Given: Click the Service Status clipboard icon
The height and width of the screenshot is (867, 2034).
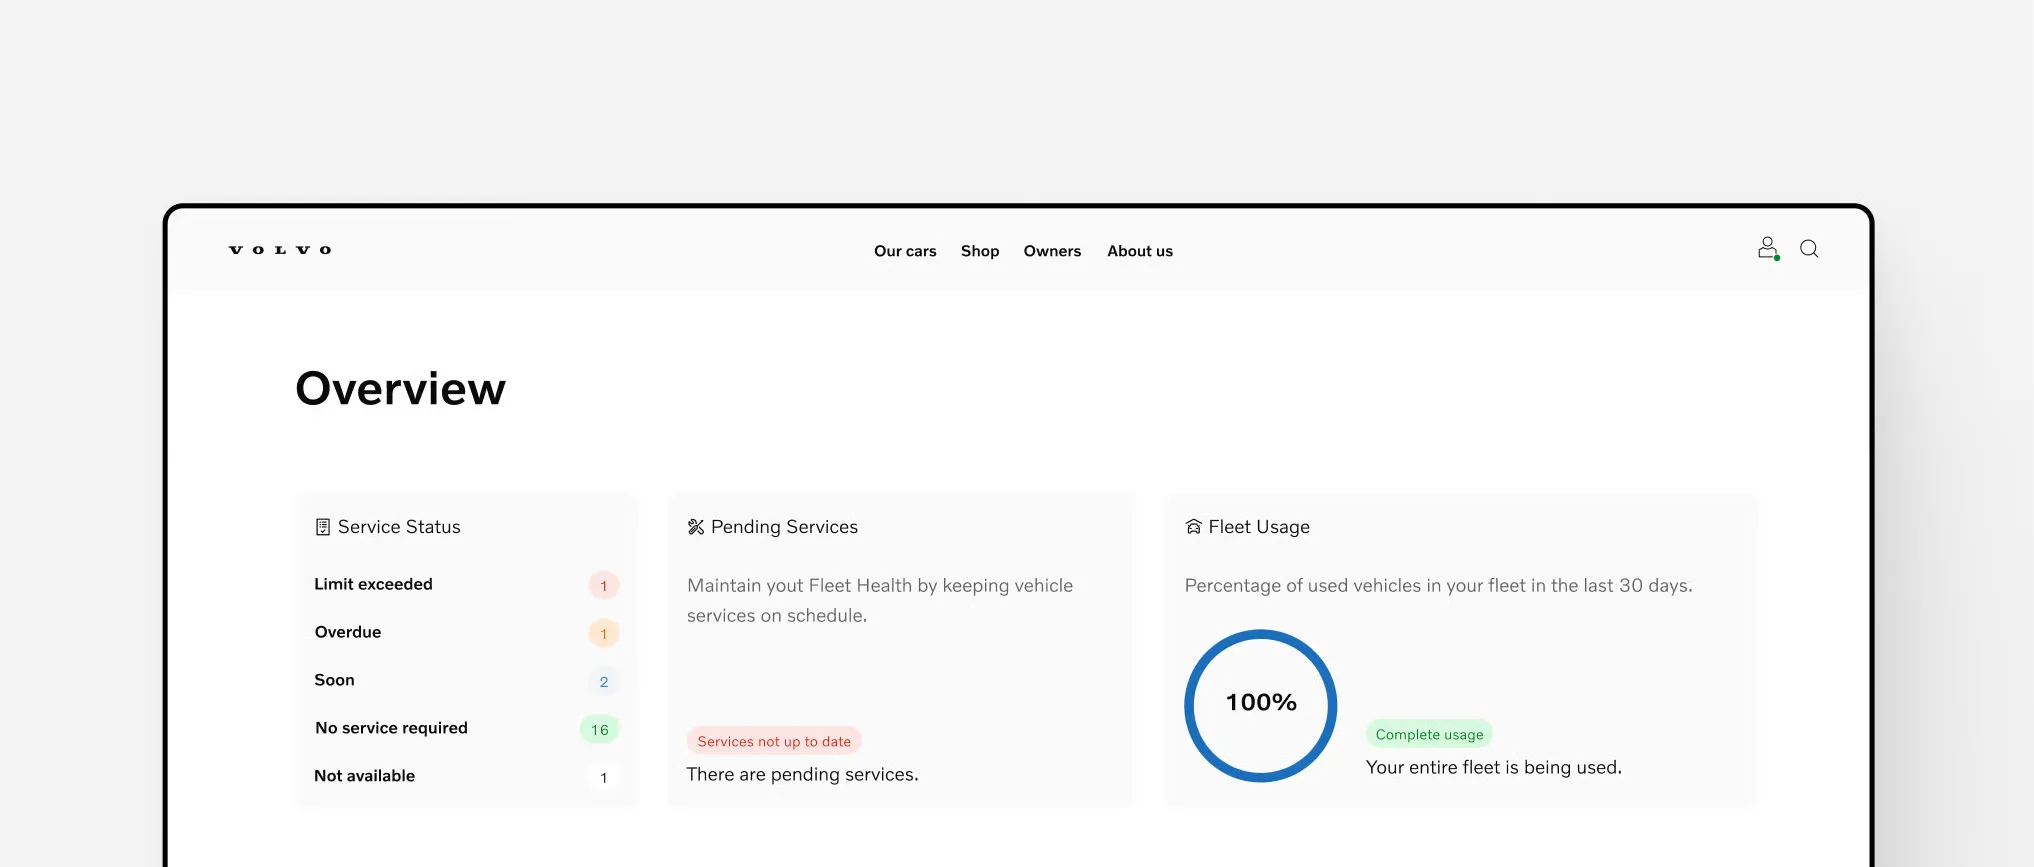Looking at the screenshot, I should tap(322, 527).
